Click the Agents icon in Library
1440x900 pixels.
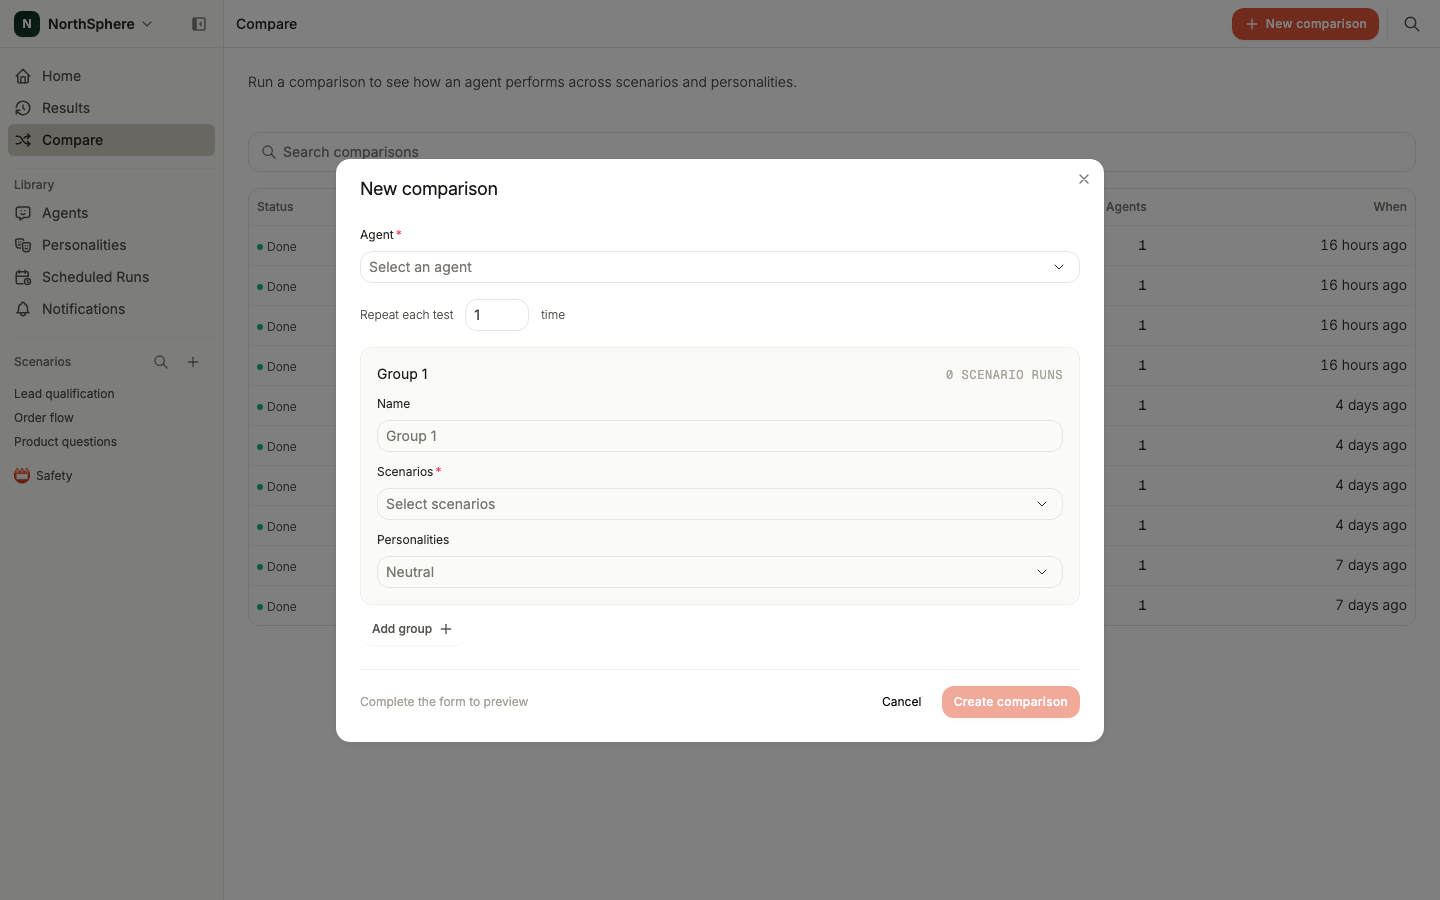point(23,213)
